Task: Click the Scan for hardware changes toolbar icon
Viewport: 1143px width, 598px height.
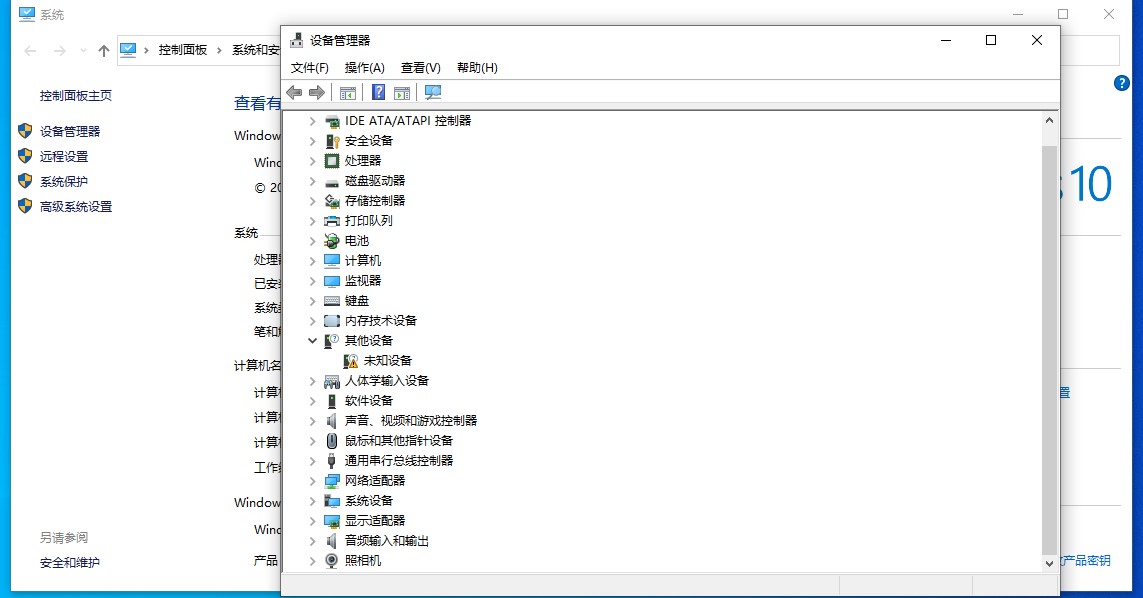Action: pos(432,92)
